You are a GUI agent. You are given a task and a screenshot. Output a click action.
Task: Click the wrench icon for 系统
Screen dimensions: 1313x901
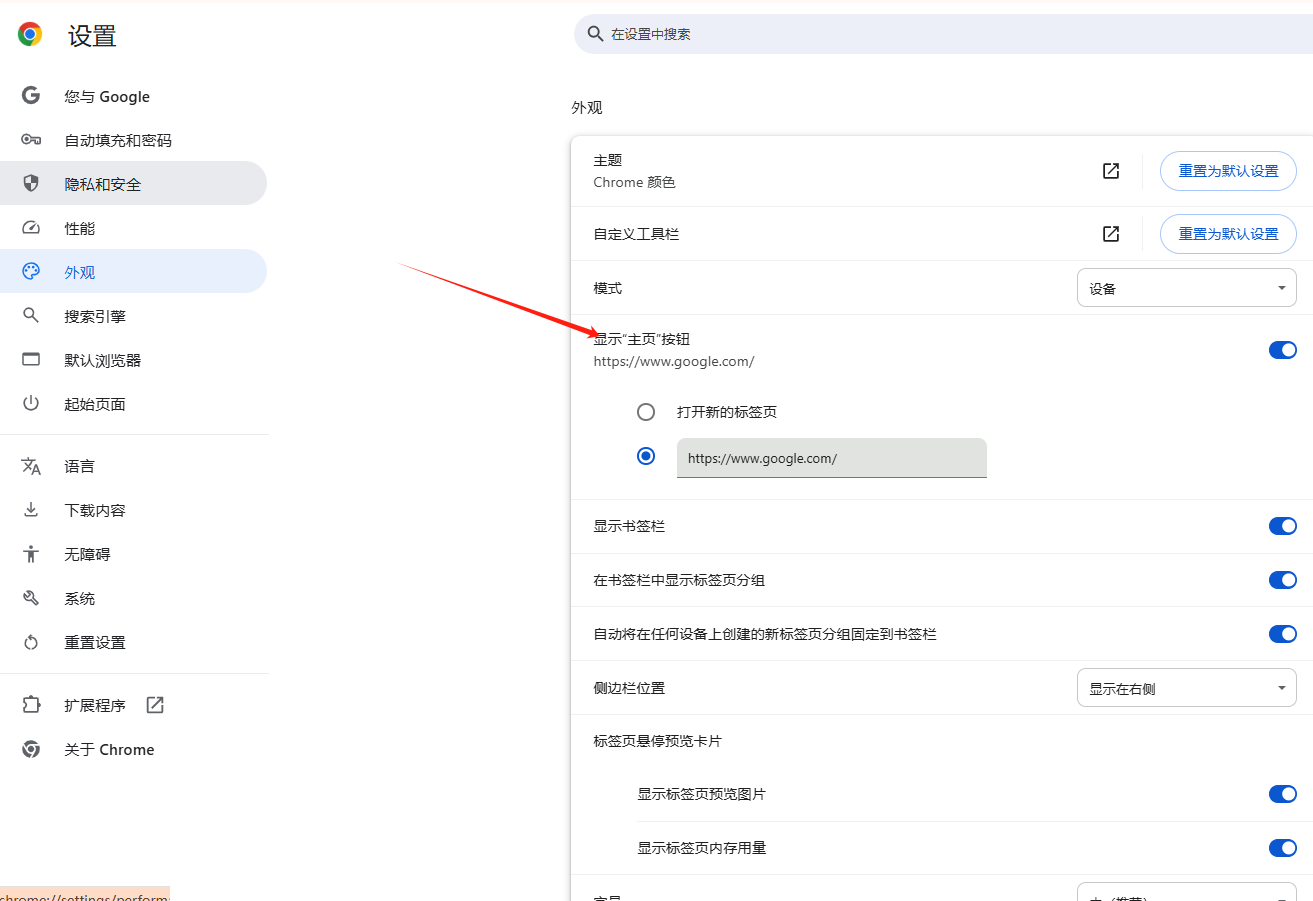coord(31,598)
